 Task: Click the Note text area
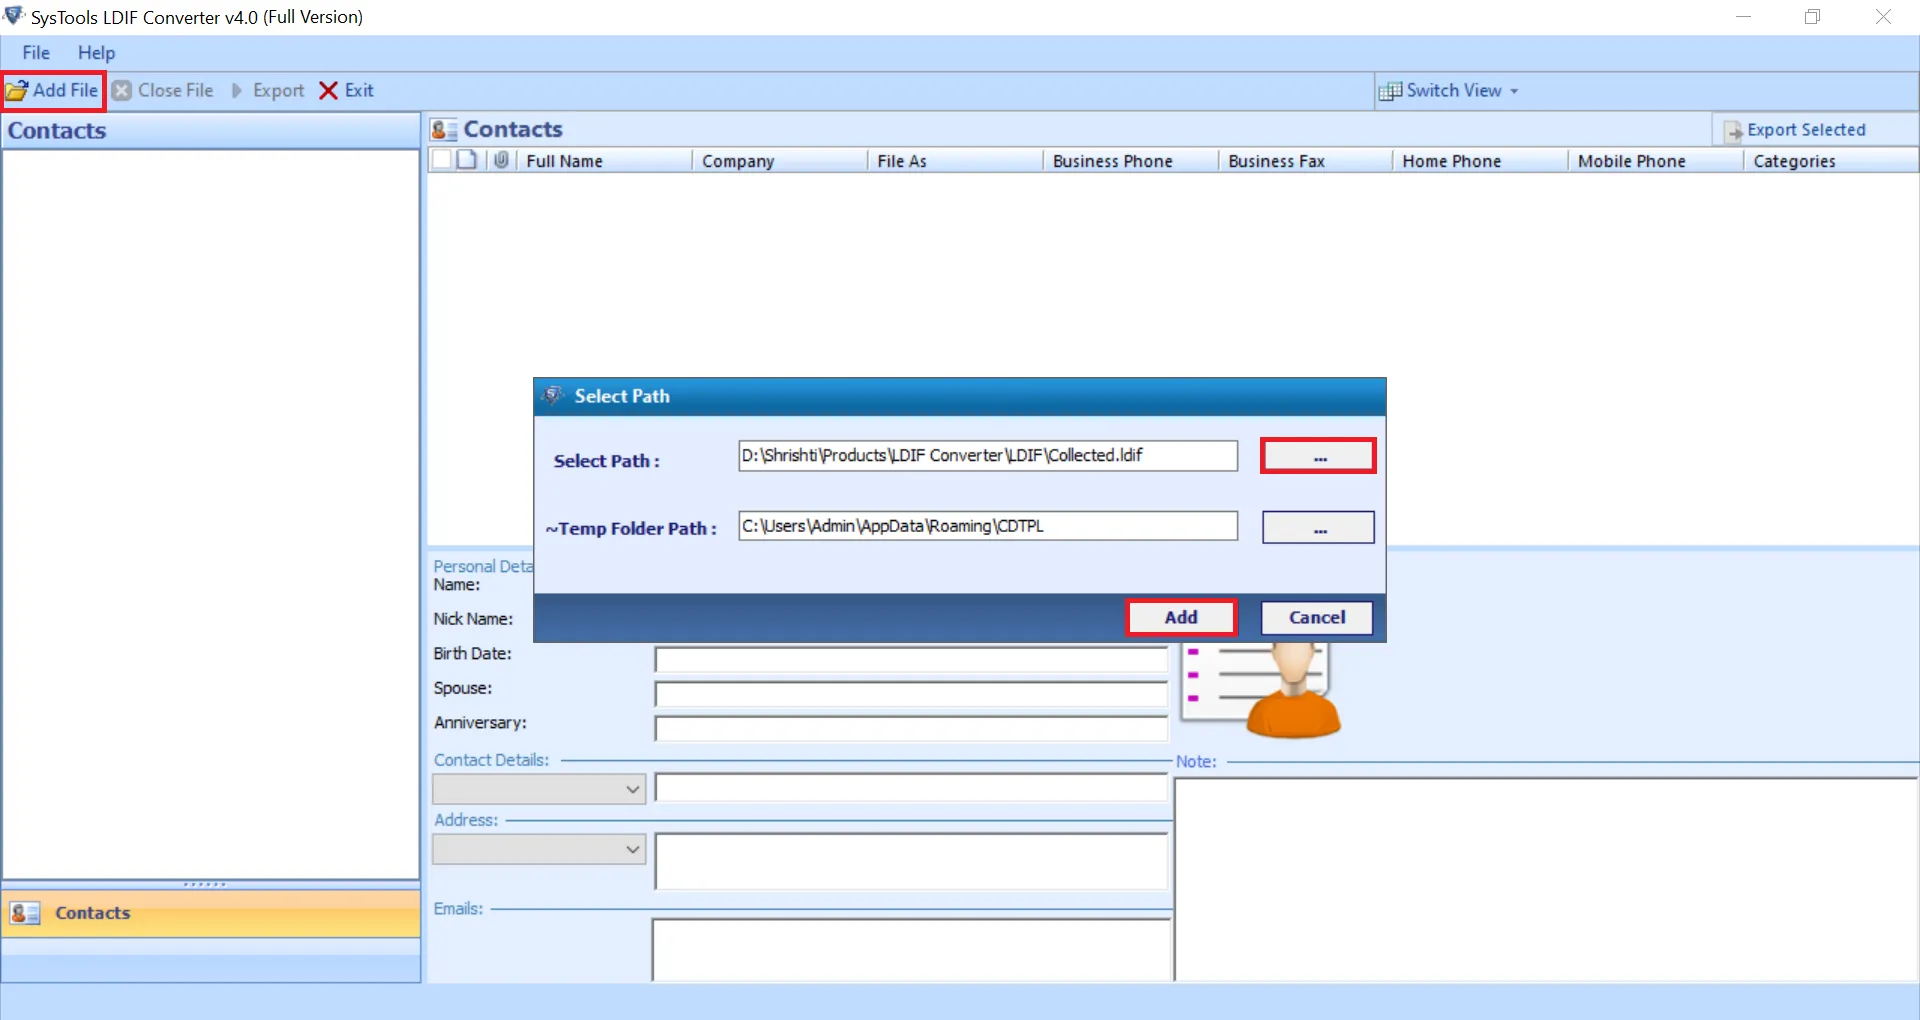[x=1546, y=880]
